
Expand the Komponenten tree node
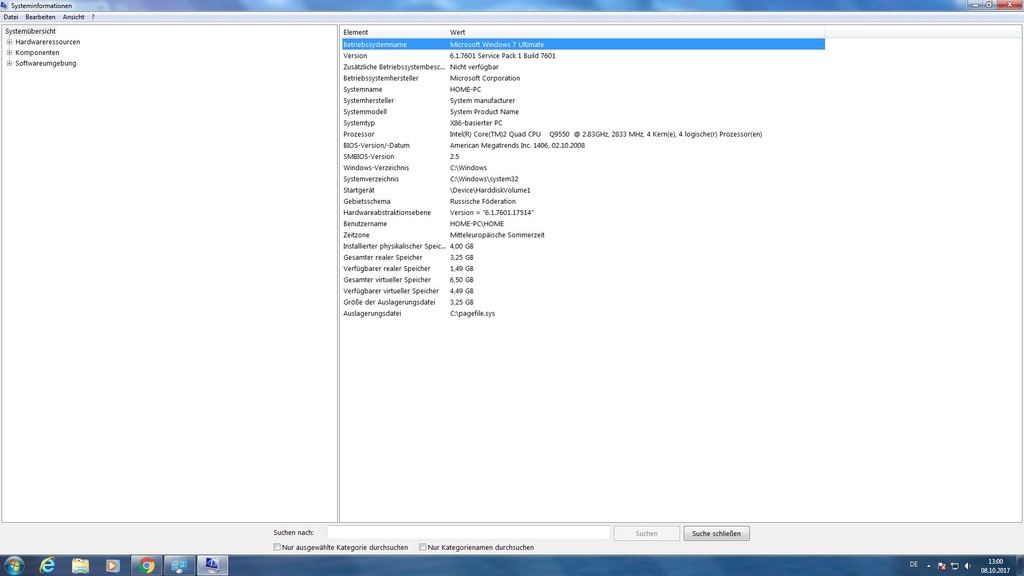point(9,52)
